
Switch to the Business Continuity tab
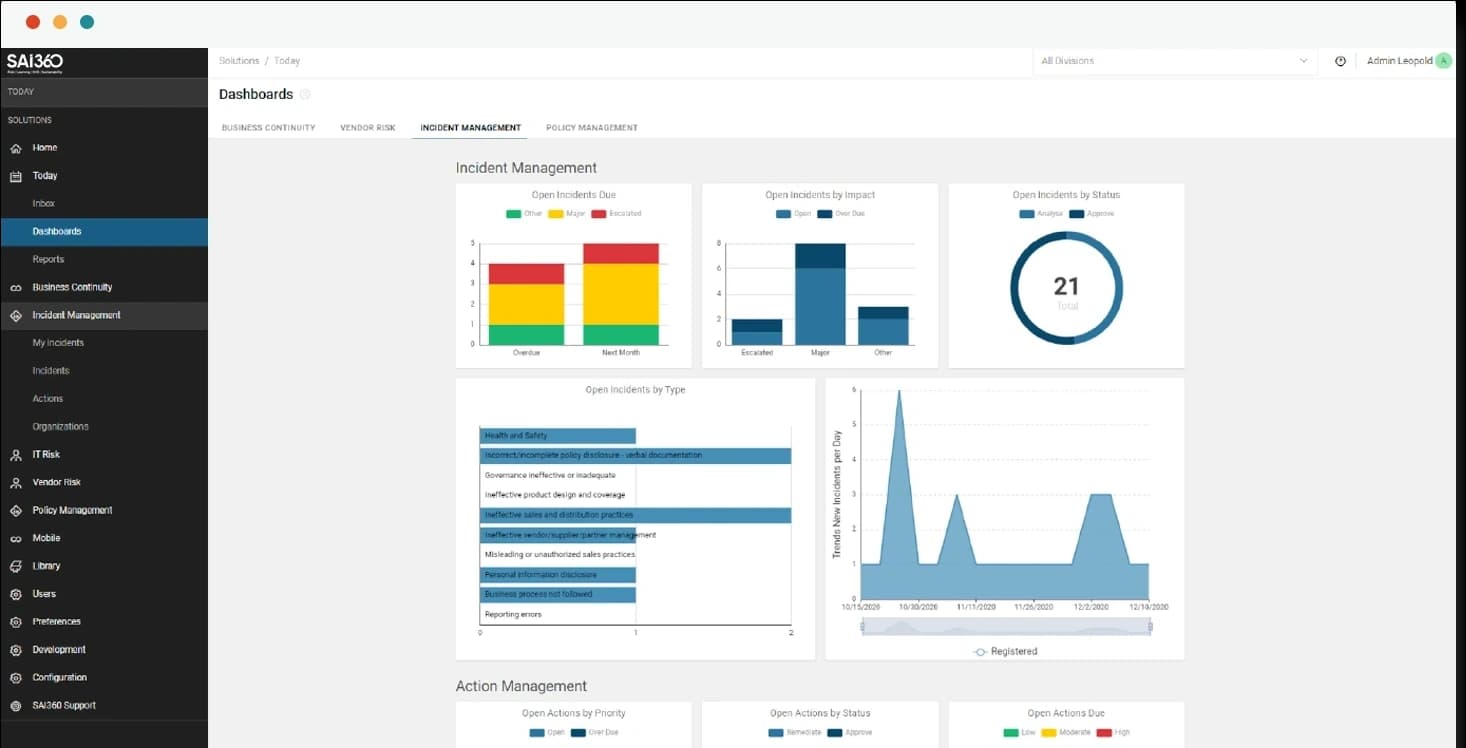[268, 128]
